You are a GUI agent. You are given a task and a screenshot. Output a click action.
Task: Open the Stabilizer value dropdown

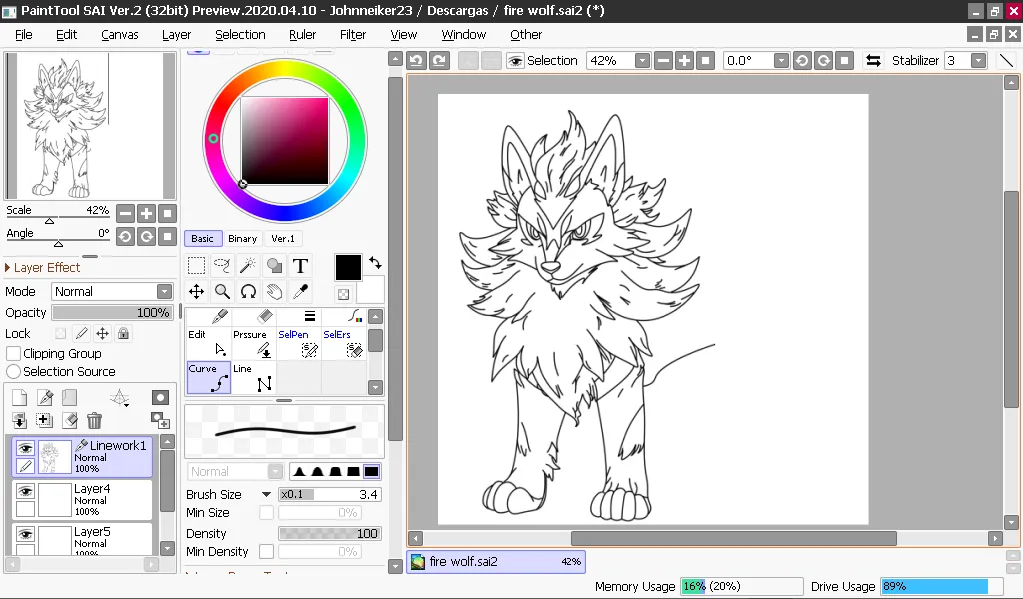pyautogui.click(x=978, y=61)
